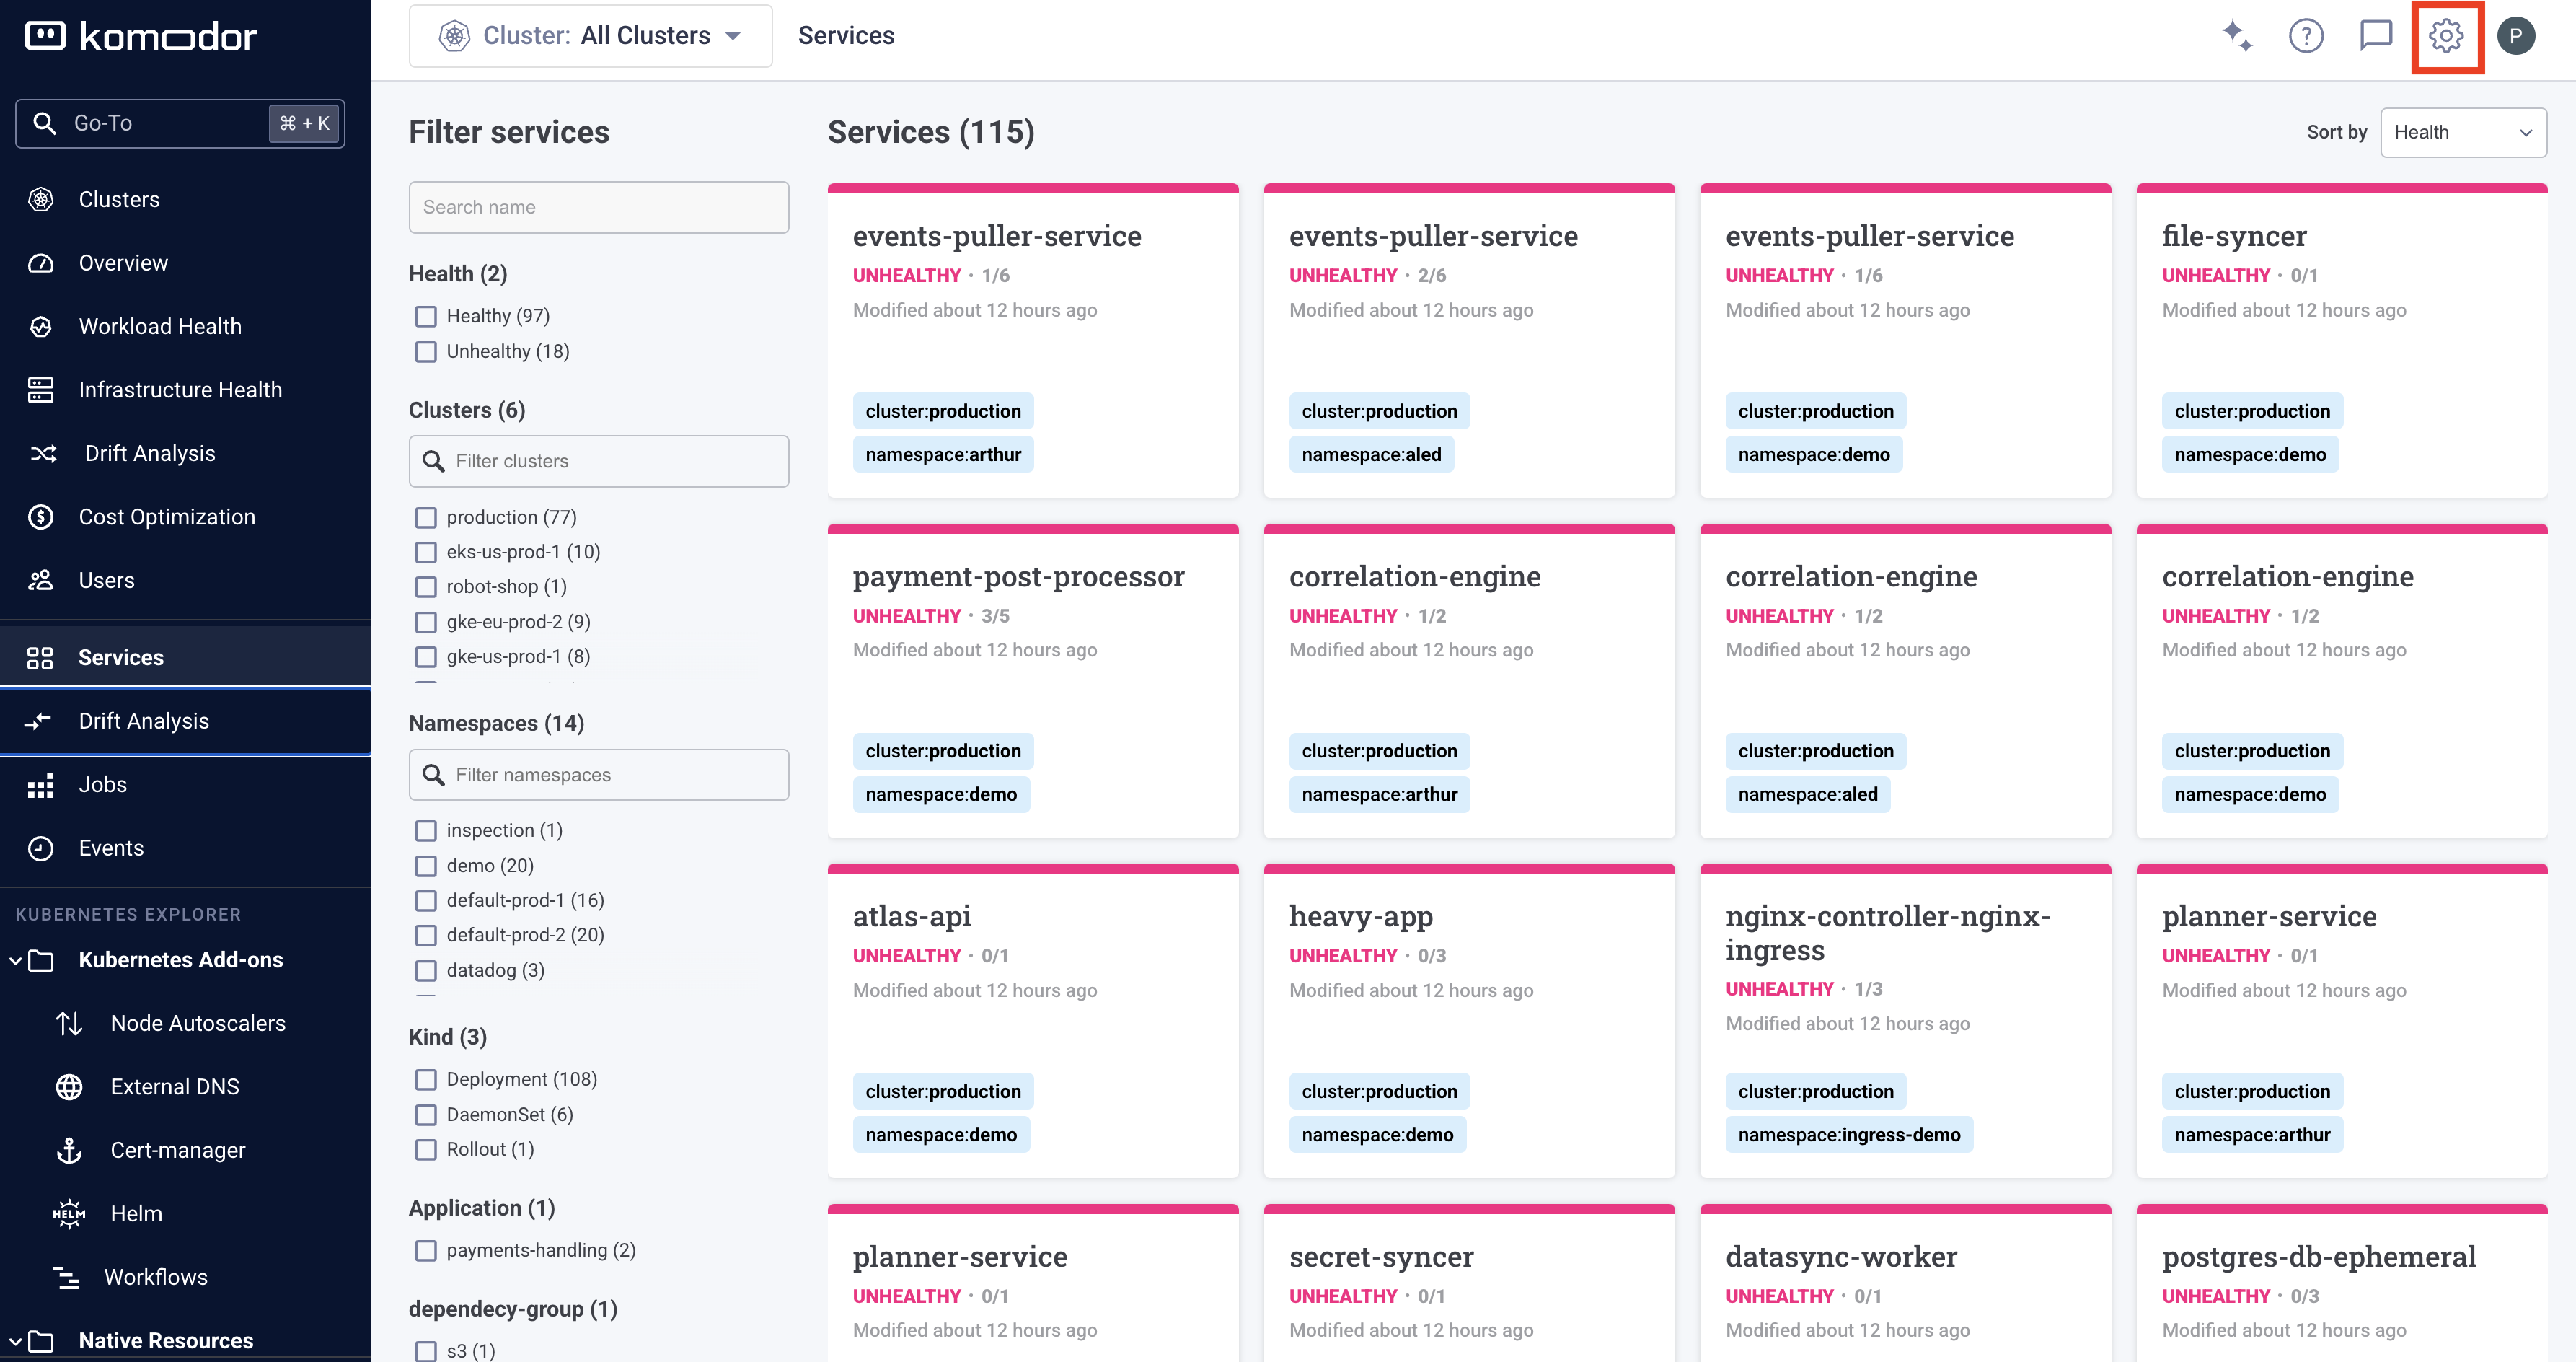Check the gke-eu-prod-2 (9) cluster filter
2576x1362 pixels.
pyautogui.click(x=426, y=622)
